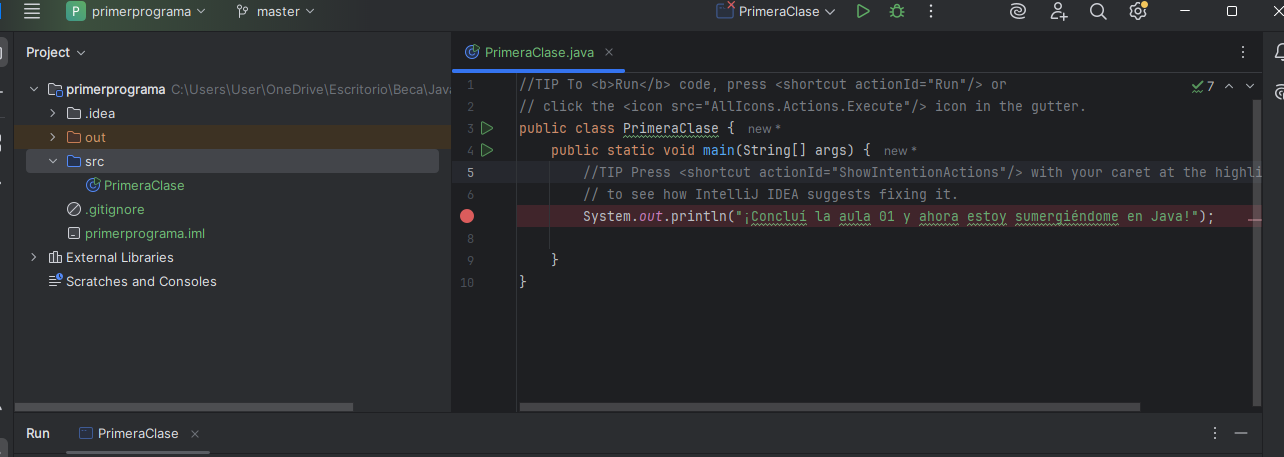Image resolution: width=1284 pixels, height=457 pixels.
Task: Click the AI Assistant swirl icon
Action: (1017, 12)
